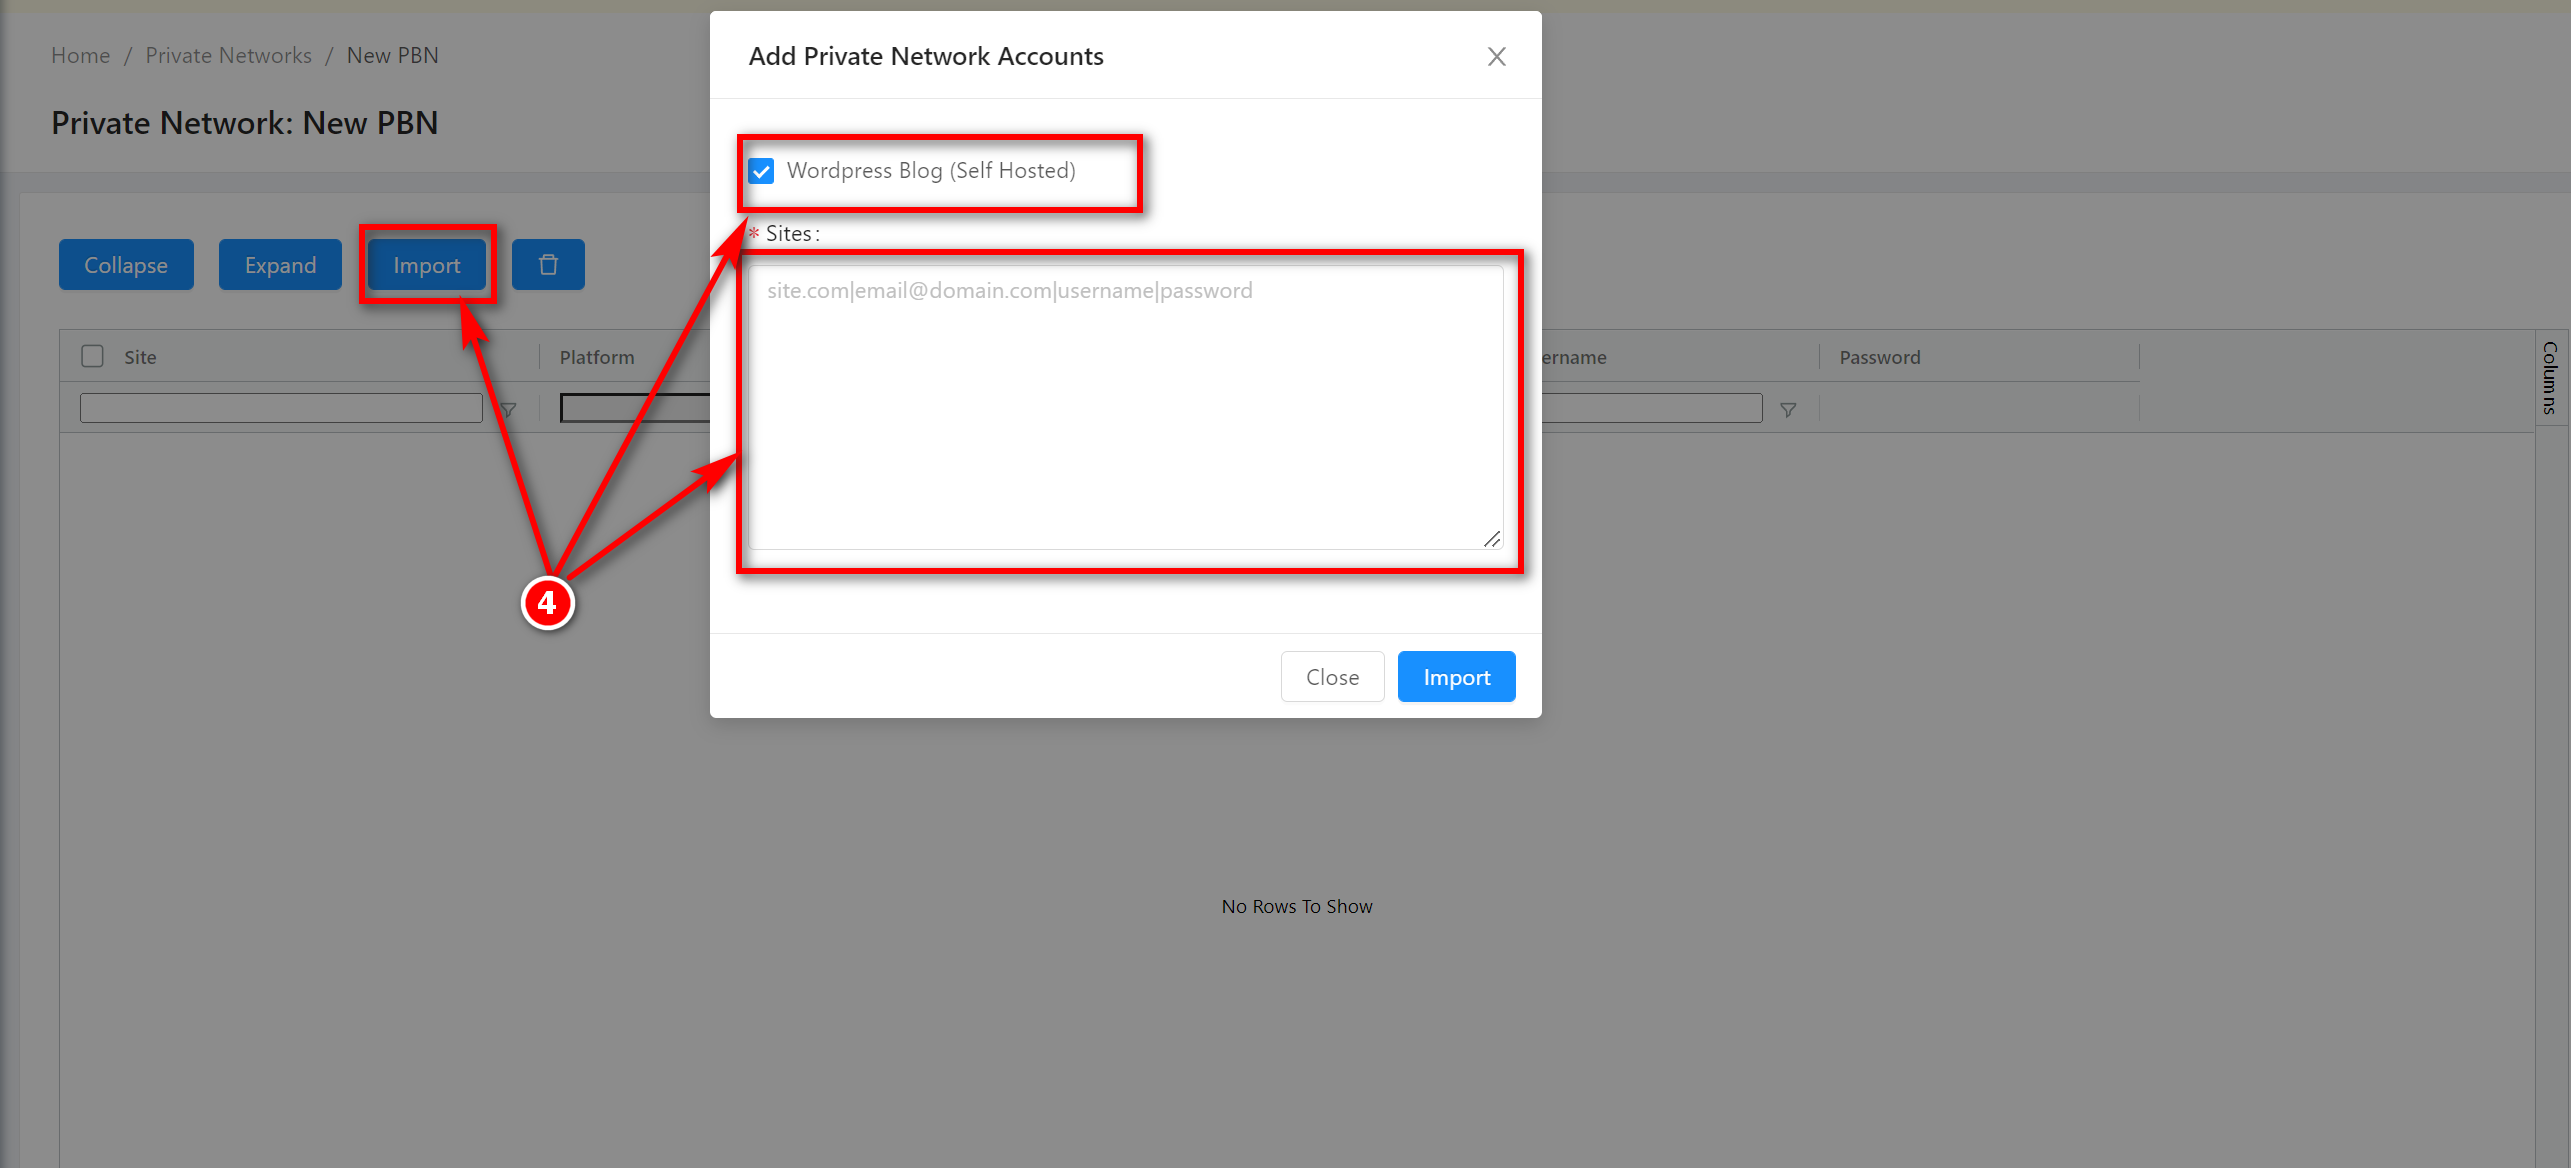This screenshot has height=1168, width=2571.
Task: Click the blue Import button in dialog
Action: 1456,677
